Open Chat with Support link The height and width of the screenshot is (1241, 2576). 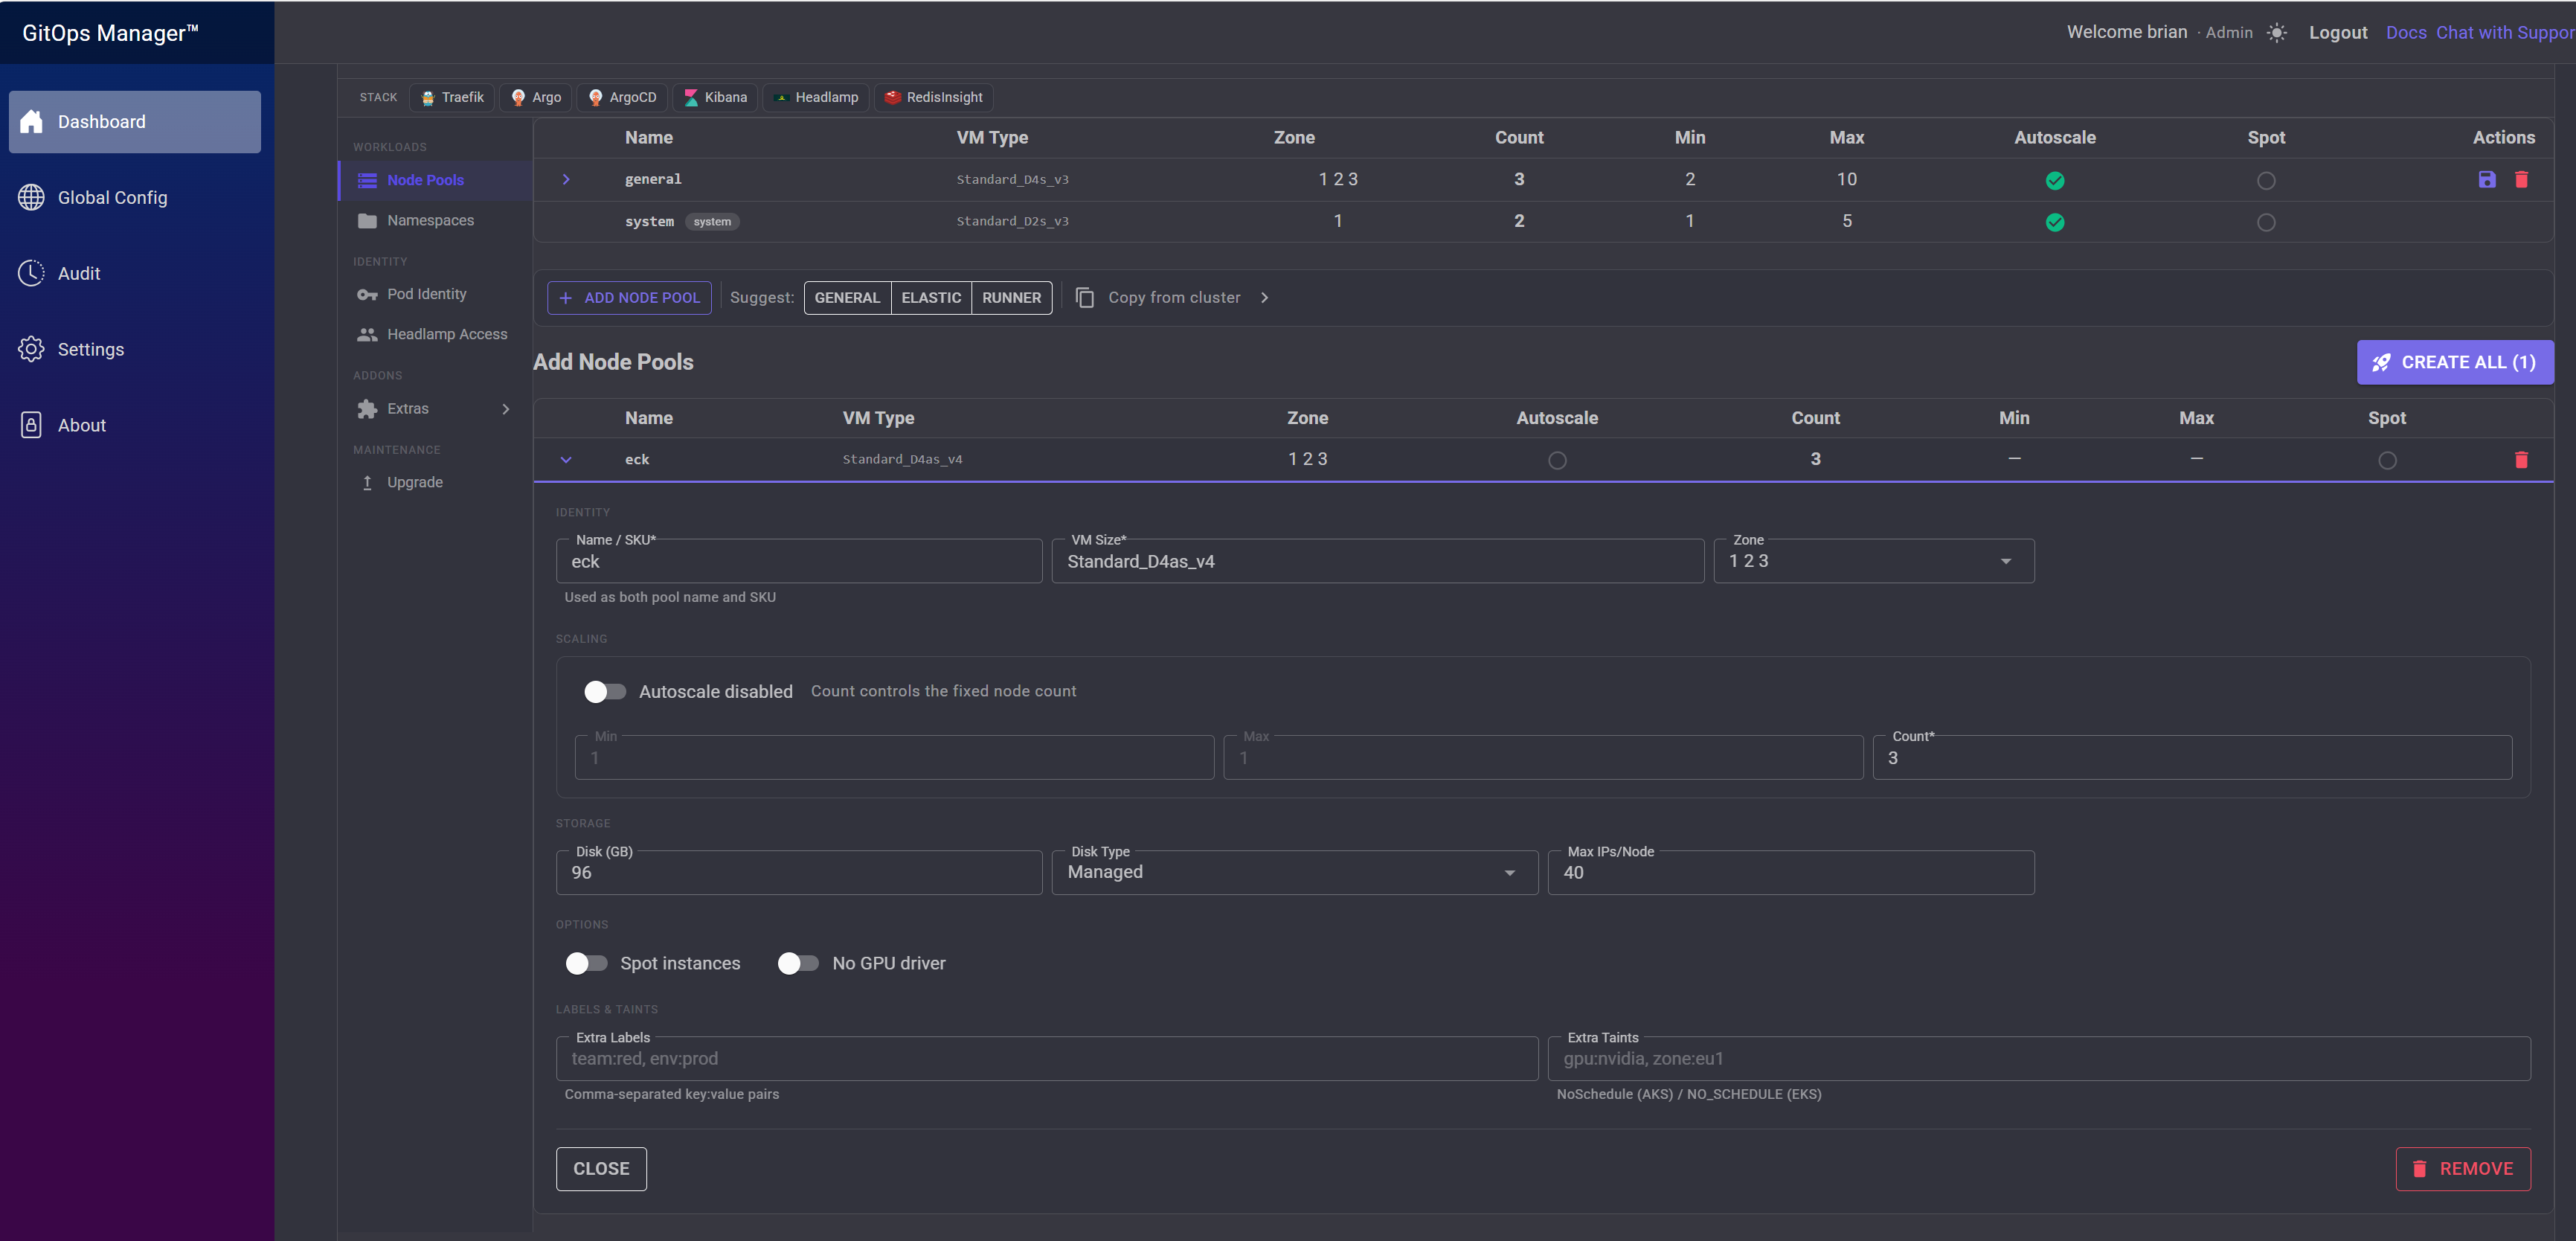tap(2505, 32)
